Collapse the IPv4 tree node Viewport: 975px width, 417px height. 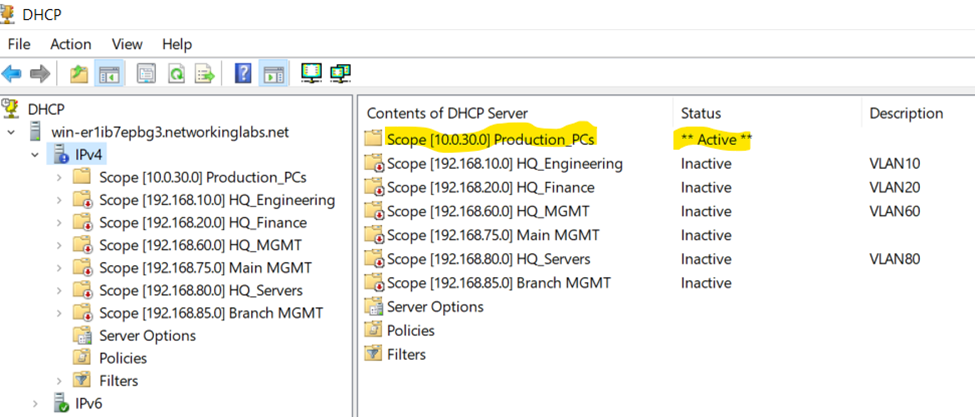(35, 155)
